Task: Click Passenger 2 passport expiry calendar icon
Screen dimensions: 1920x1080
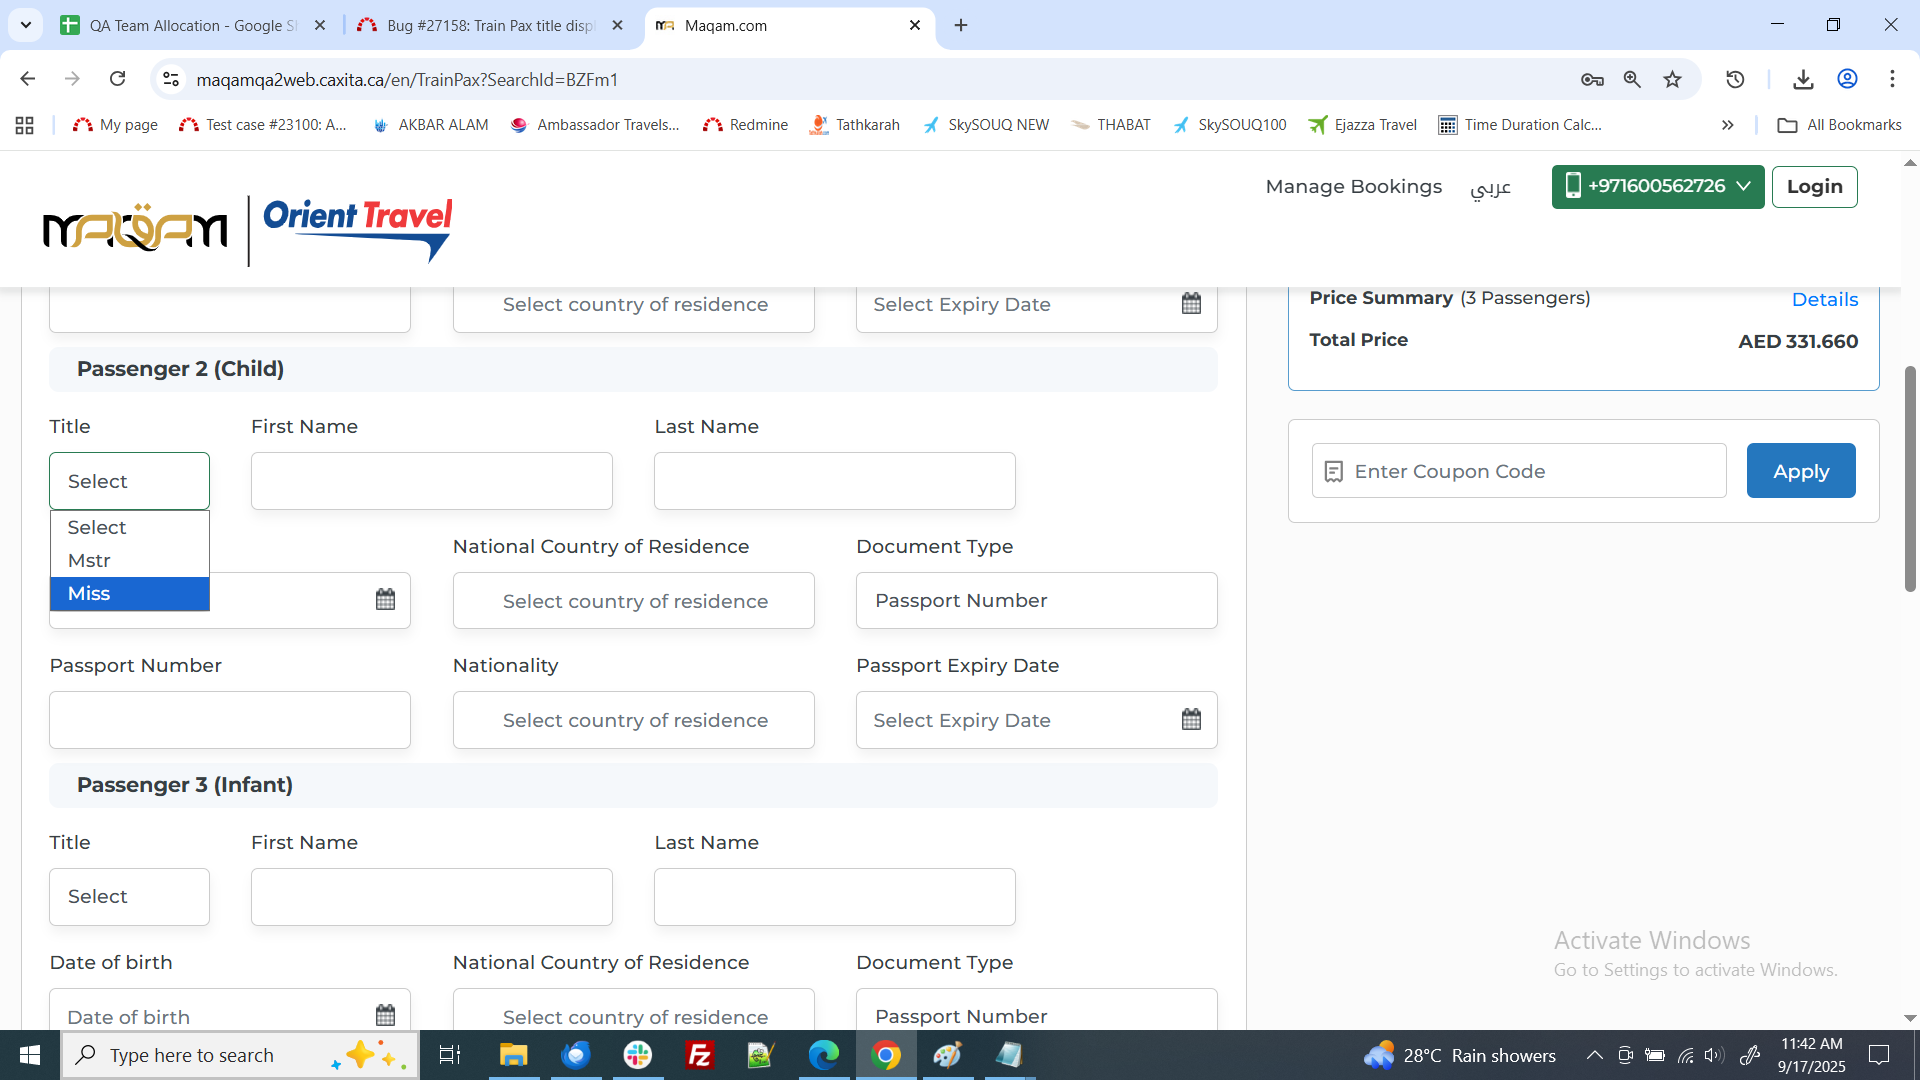Action: coord(1191,720)
